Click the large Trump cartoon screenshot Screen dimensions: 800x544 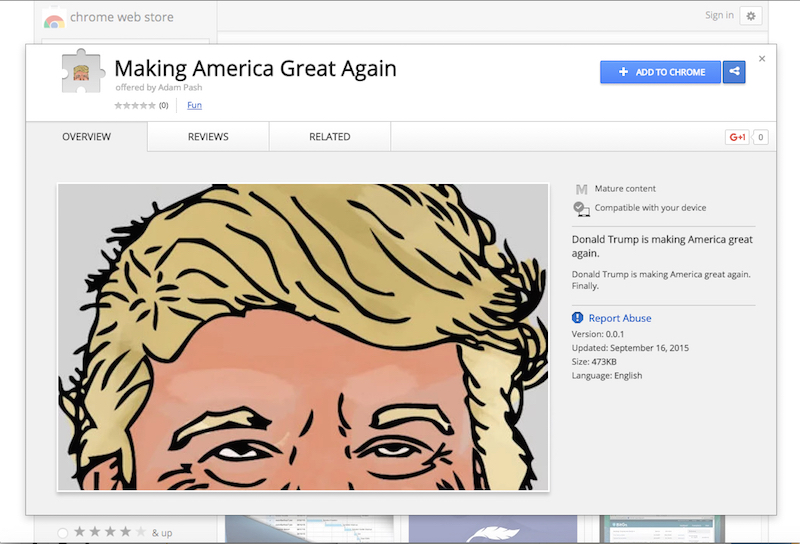[x=303, y=337]
